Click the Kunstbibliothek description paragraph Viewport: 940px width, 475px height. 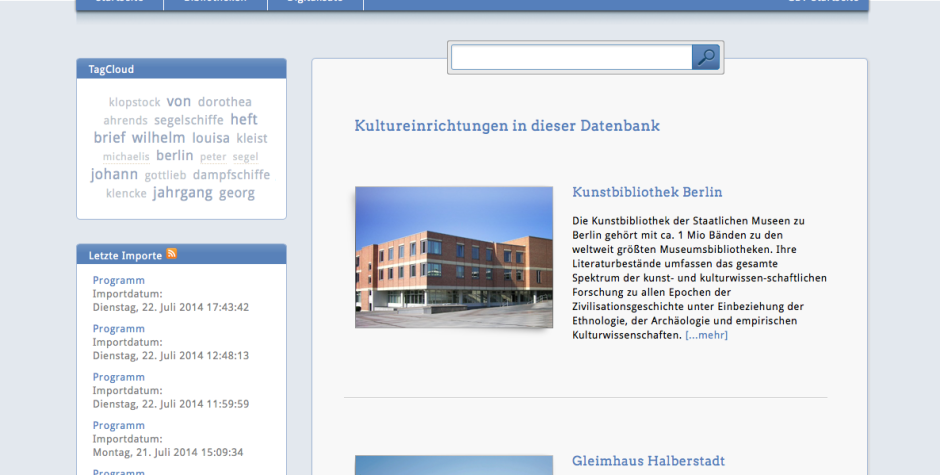[699, 278]
